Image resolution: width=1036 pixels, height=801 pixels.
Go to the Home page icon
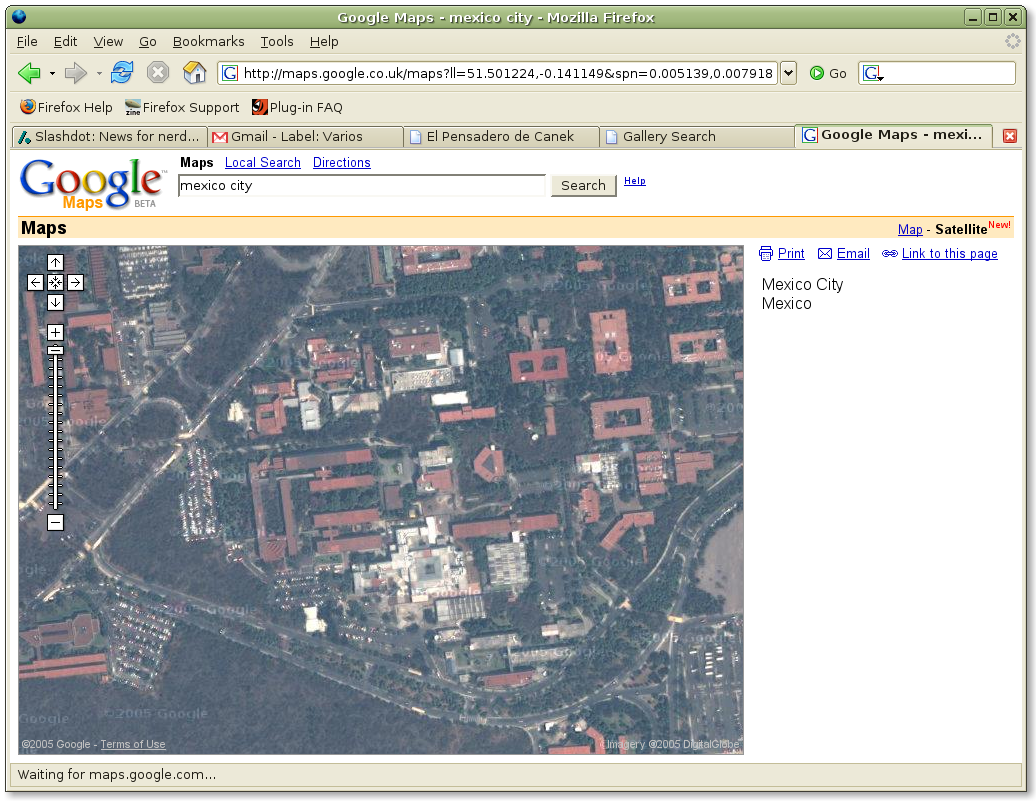[x=194, y=73]
